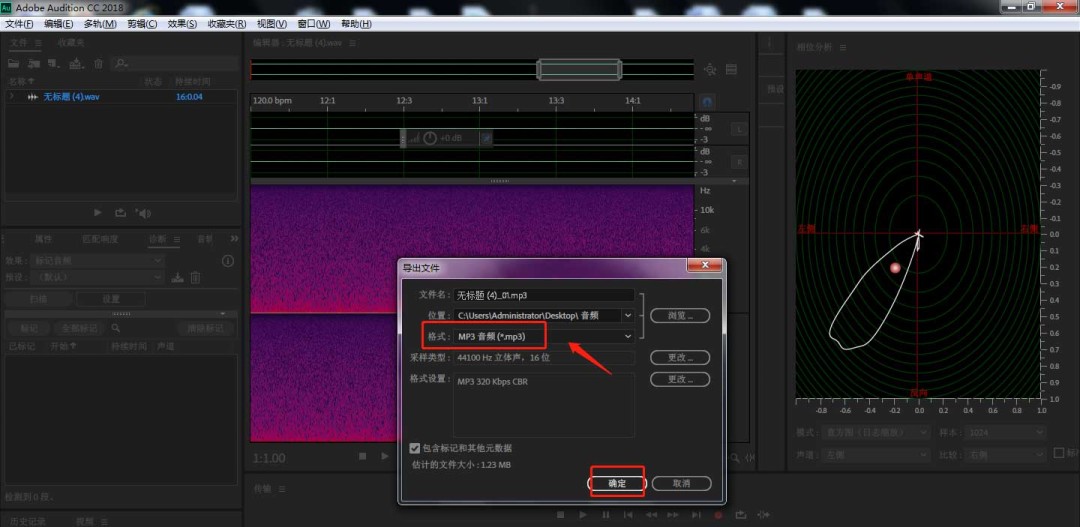Toggle the auto-play speaker icon in Files panel
Screen dimensions: 1080x527
143,212
